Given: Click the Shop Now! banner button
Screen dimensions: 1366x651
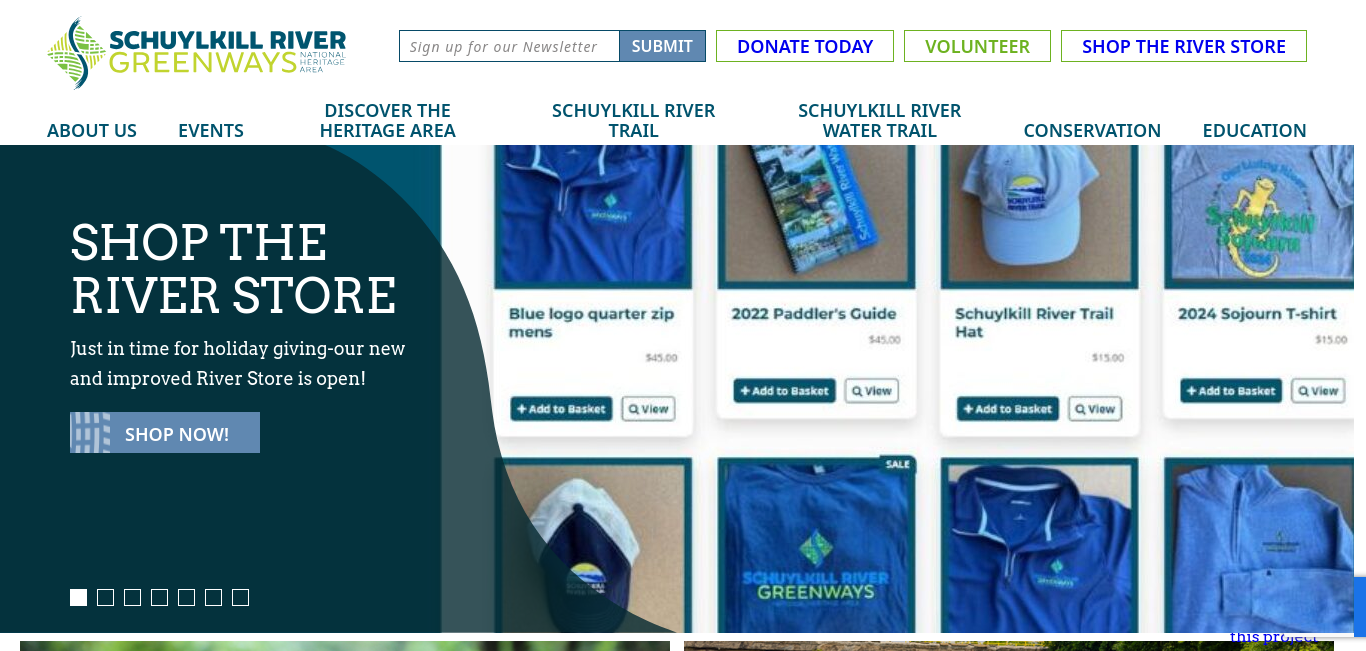Looking at the screenshot, I should point(165,433).
